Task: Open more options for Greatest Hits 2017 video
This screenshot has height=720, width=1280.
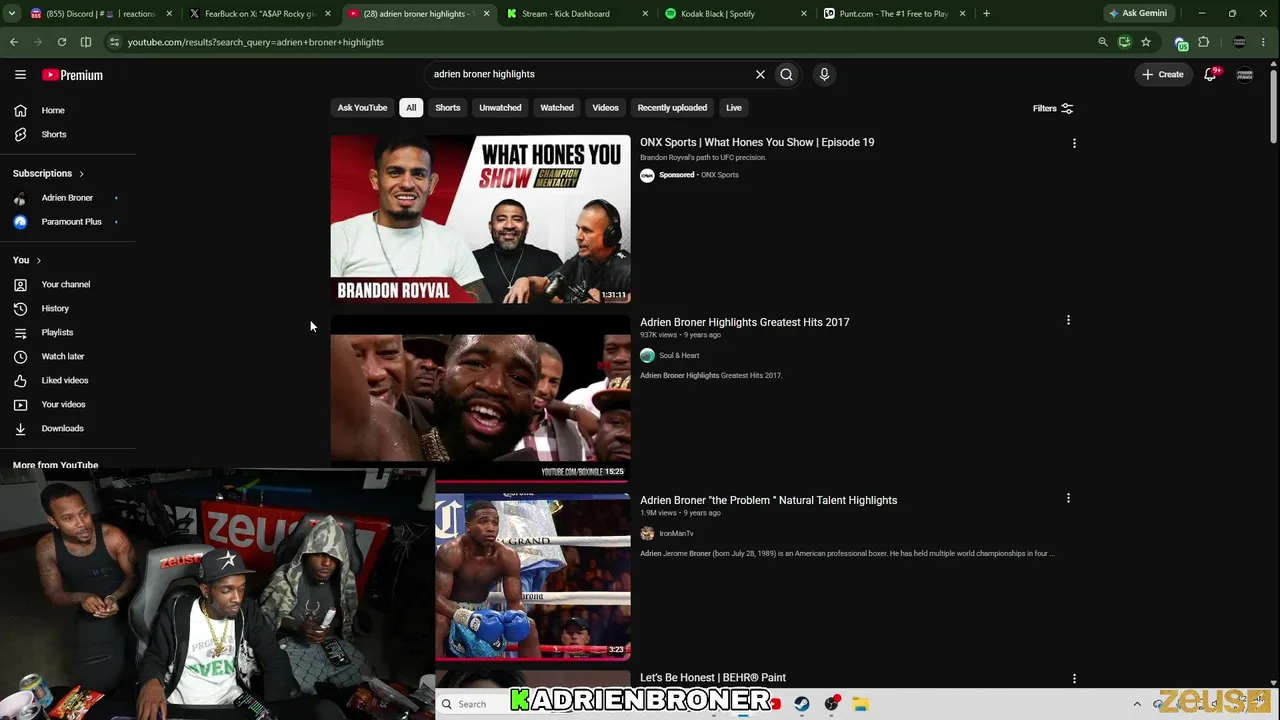Action: (1068, 320)
